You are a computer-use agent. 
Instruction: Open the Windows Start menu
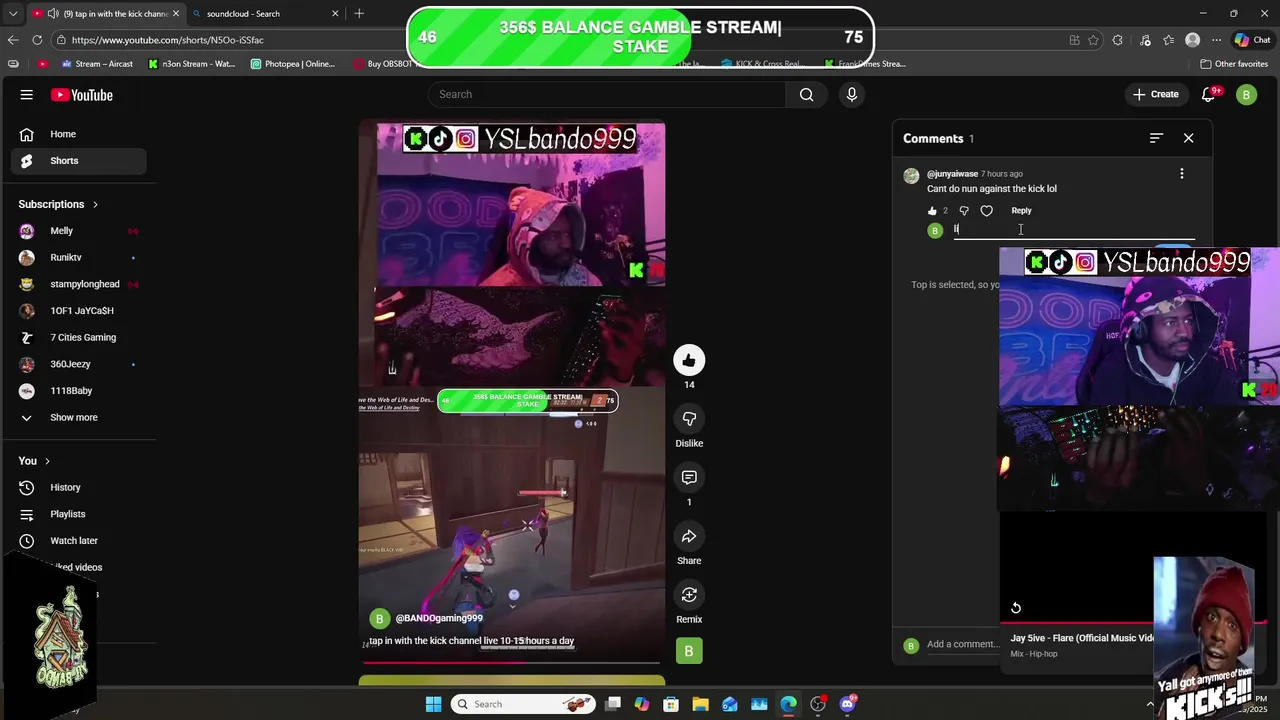tap(433, 704)
